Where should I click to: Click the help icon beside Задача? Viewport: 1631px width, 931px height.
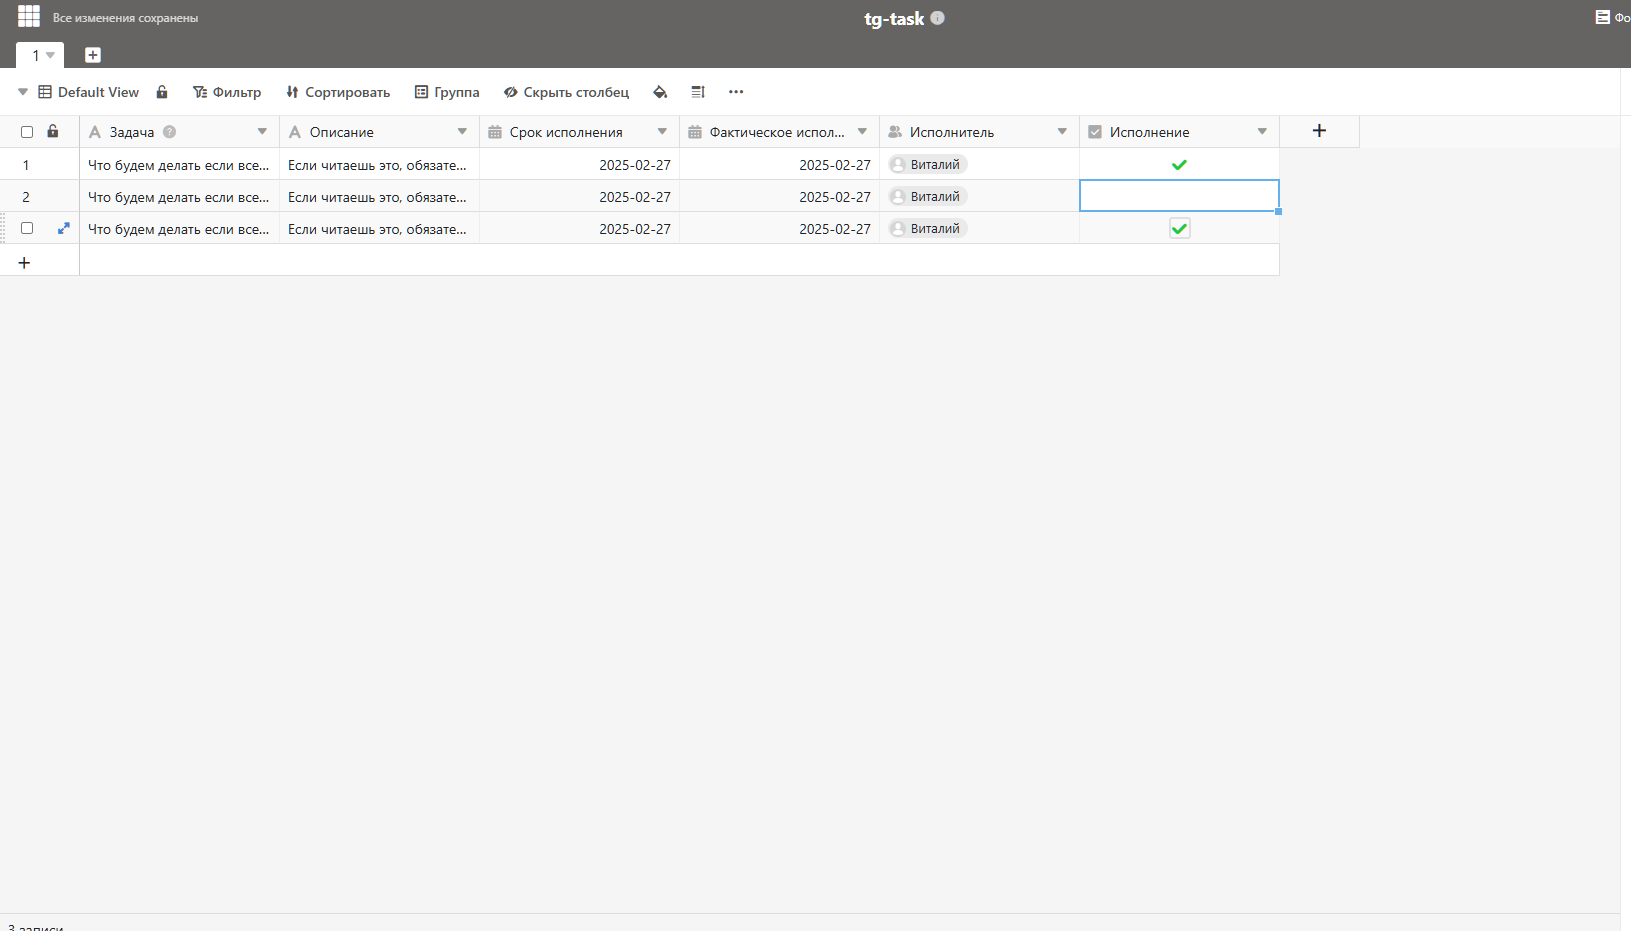pos(170,132)
